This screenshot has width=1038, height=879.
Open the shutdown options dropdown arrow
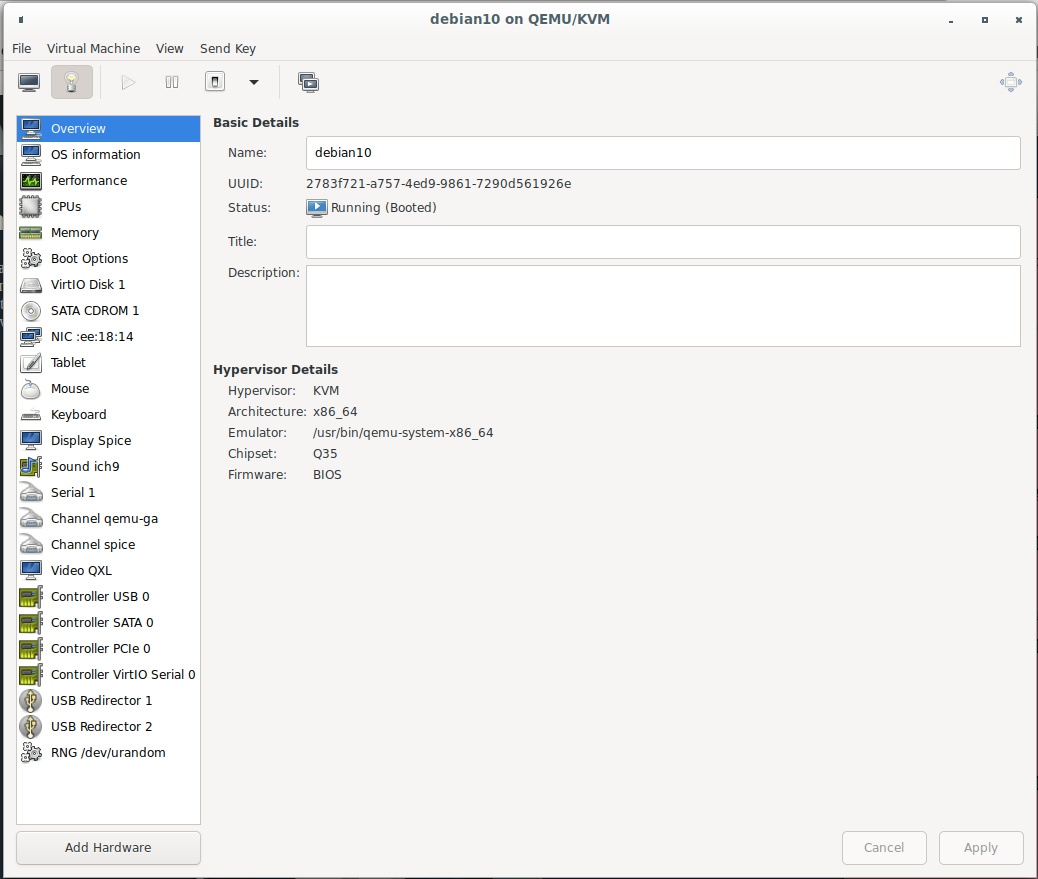click(x=254, y=82)
